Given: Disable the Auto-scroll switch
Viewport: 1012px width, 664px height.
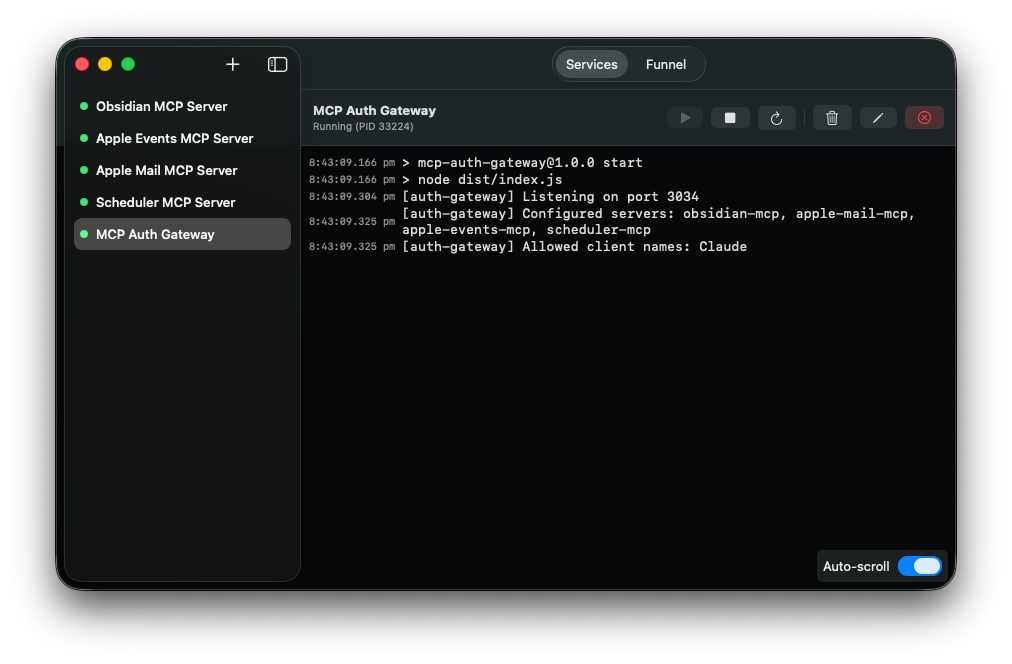Looking at the screenshot, I should [919, 566].
